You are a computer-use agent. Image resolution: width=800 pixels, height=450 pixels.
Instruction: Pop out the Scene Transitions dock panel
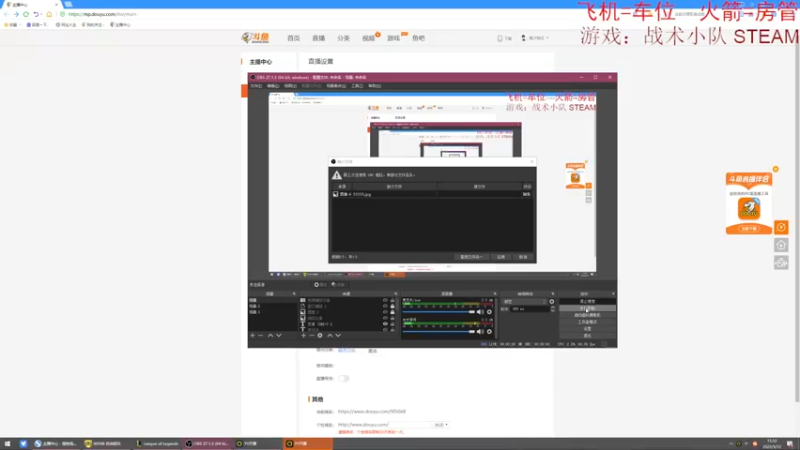click(553, 294)
